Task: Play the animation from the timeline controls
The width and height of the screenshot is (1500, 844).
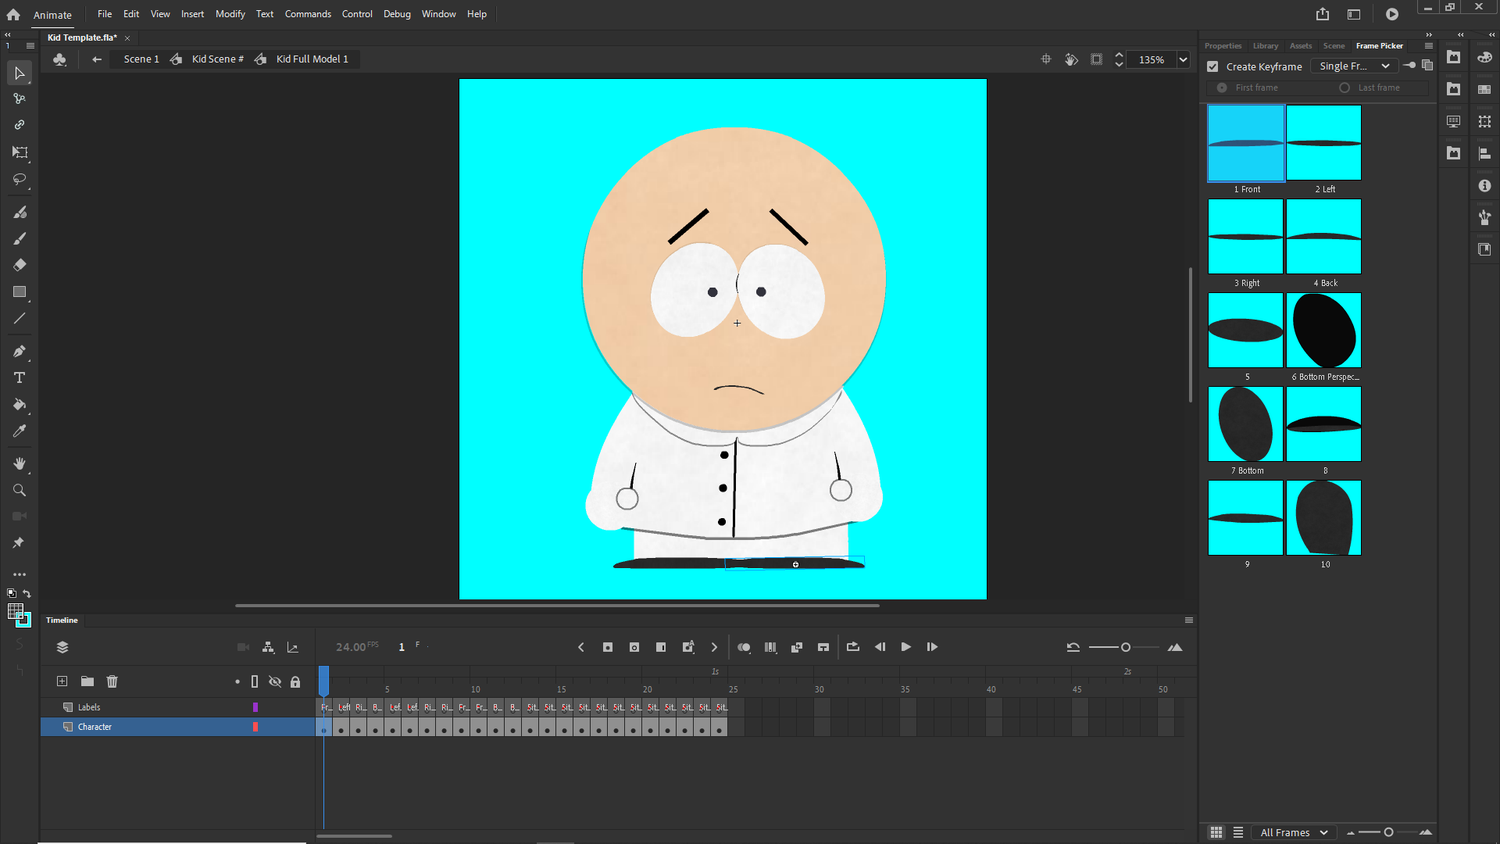Action: click(905, 647)
